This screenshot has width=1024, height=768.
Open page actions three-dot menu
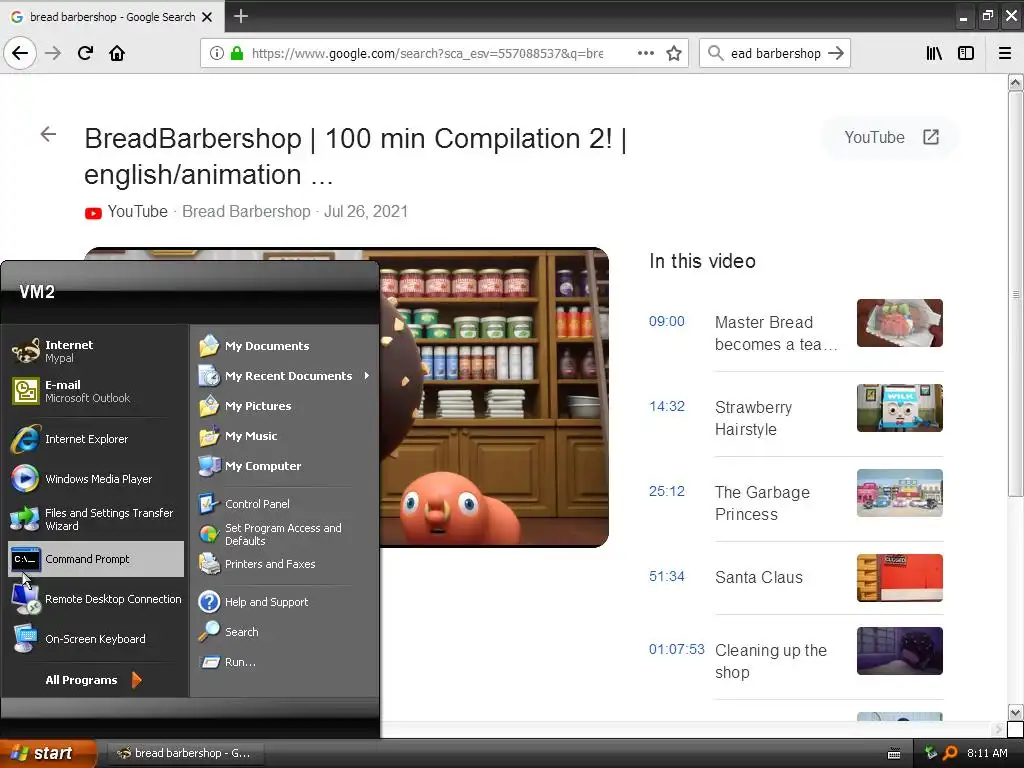(x=646, y=53)
